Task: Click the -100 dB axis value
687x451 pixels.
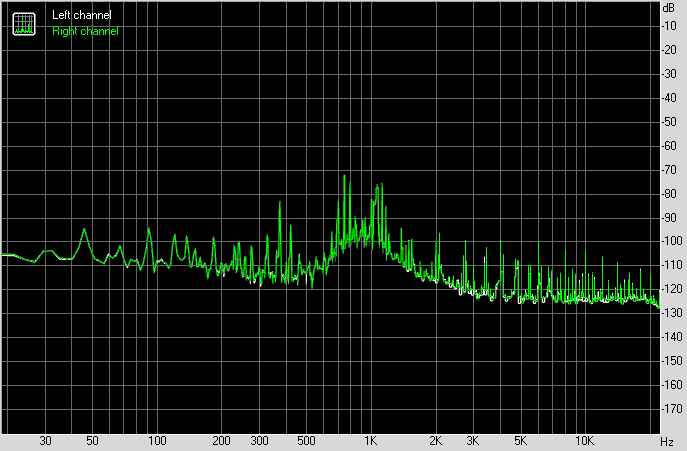Action: (x=672, y=241)
